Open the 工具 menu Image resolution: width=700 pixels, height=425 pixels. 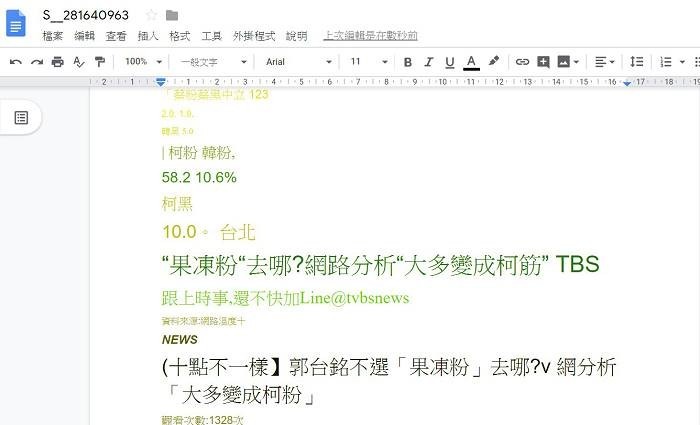tap(211, 36)
